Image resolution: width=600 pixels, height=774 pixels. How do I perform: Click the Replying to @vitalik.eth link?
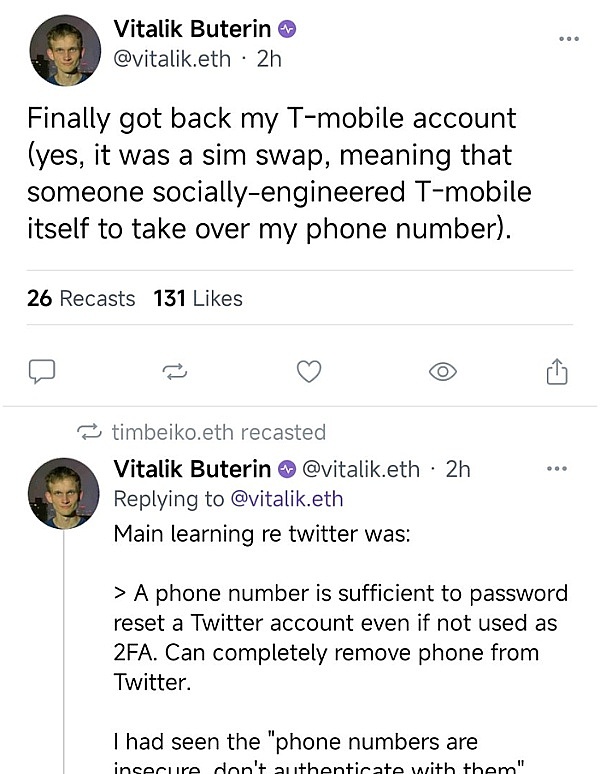pos(285,498)
